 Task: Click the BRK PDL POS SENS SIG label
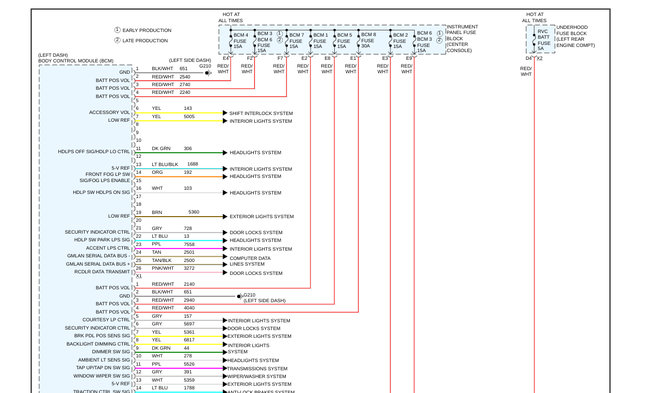(102, 336)
